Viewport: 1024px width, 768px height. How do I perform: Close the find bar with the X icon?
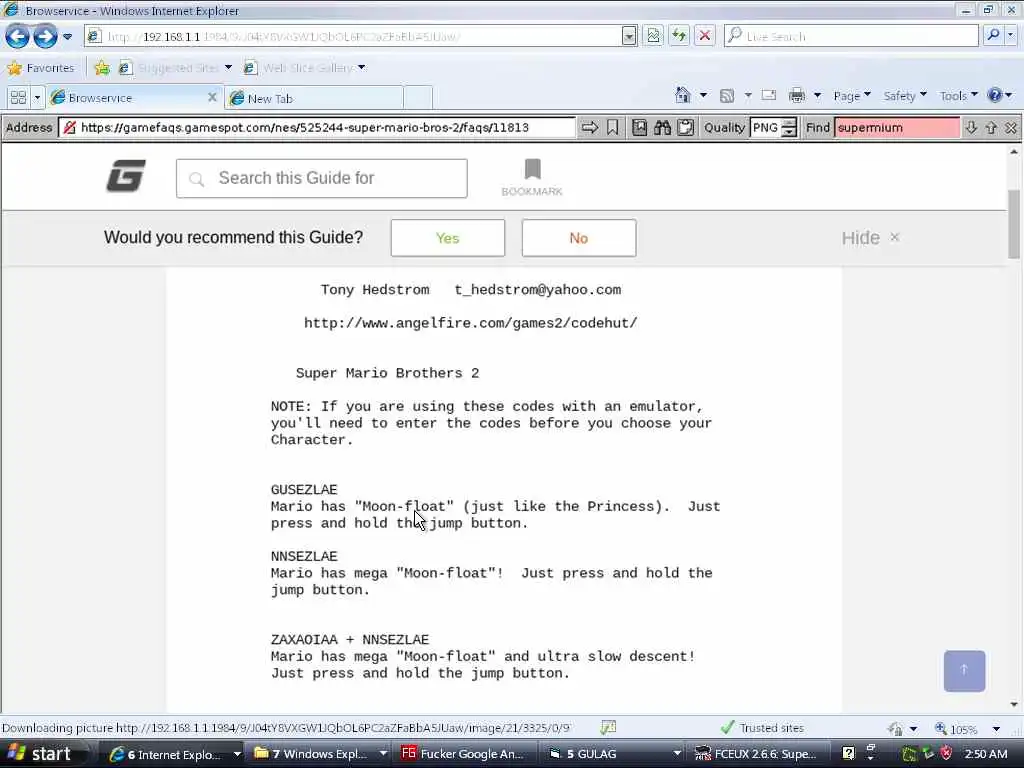click(x=1011, y=127)
